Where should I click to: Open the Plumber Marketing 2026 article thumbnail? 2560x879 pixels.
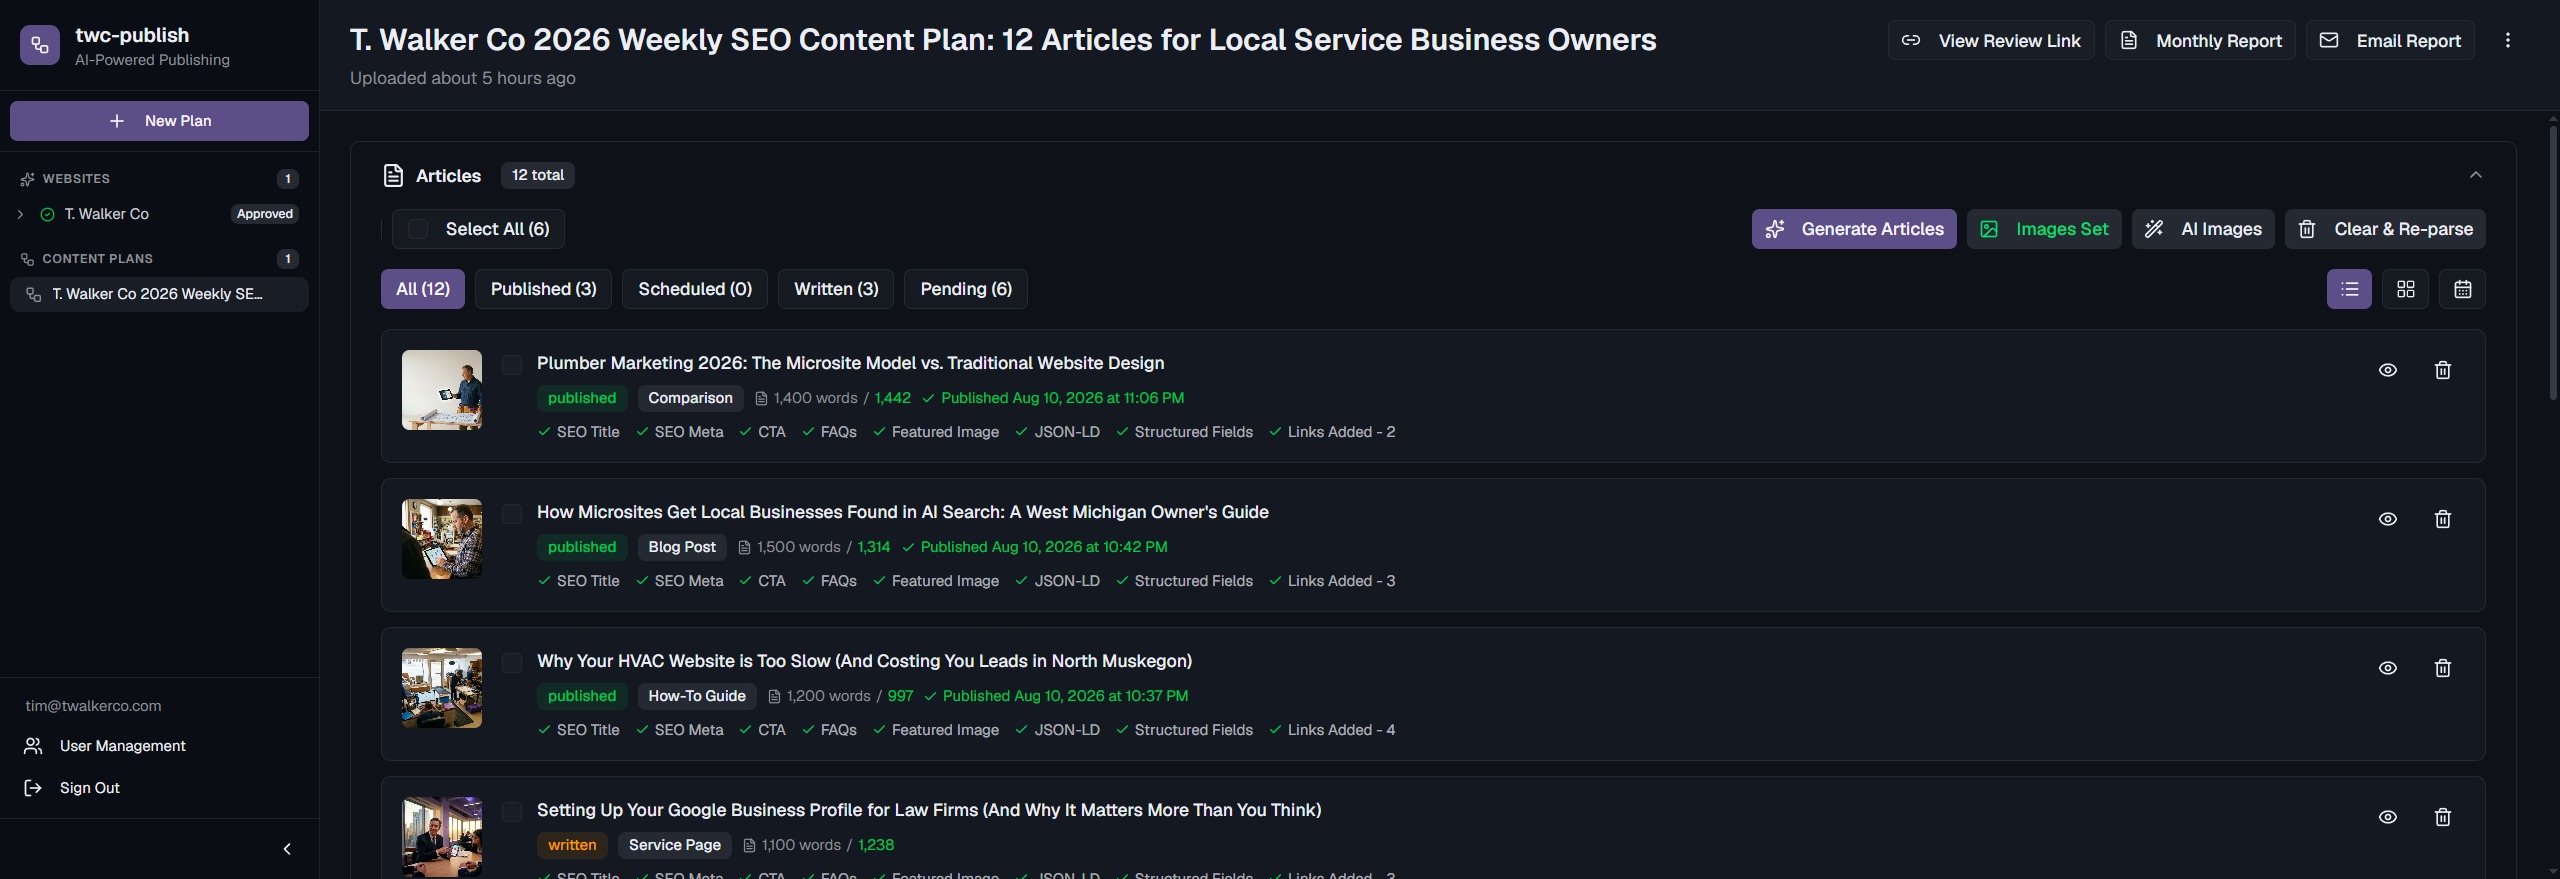pos(442,390)
